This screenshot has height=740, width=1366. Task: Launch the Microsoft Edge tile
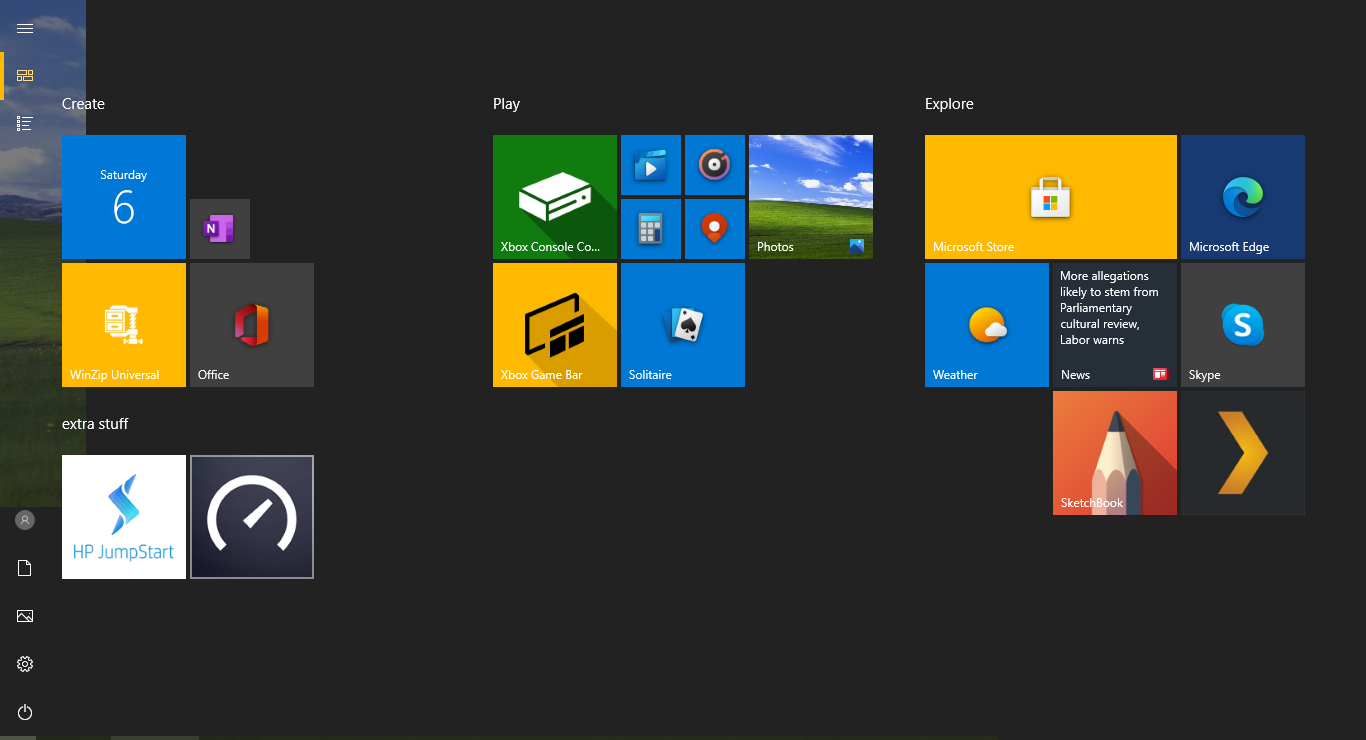1243,197
